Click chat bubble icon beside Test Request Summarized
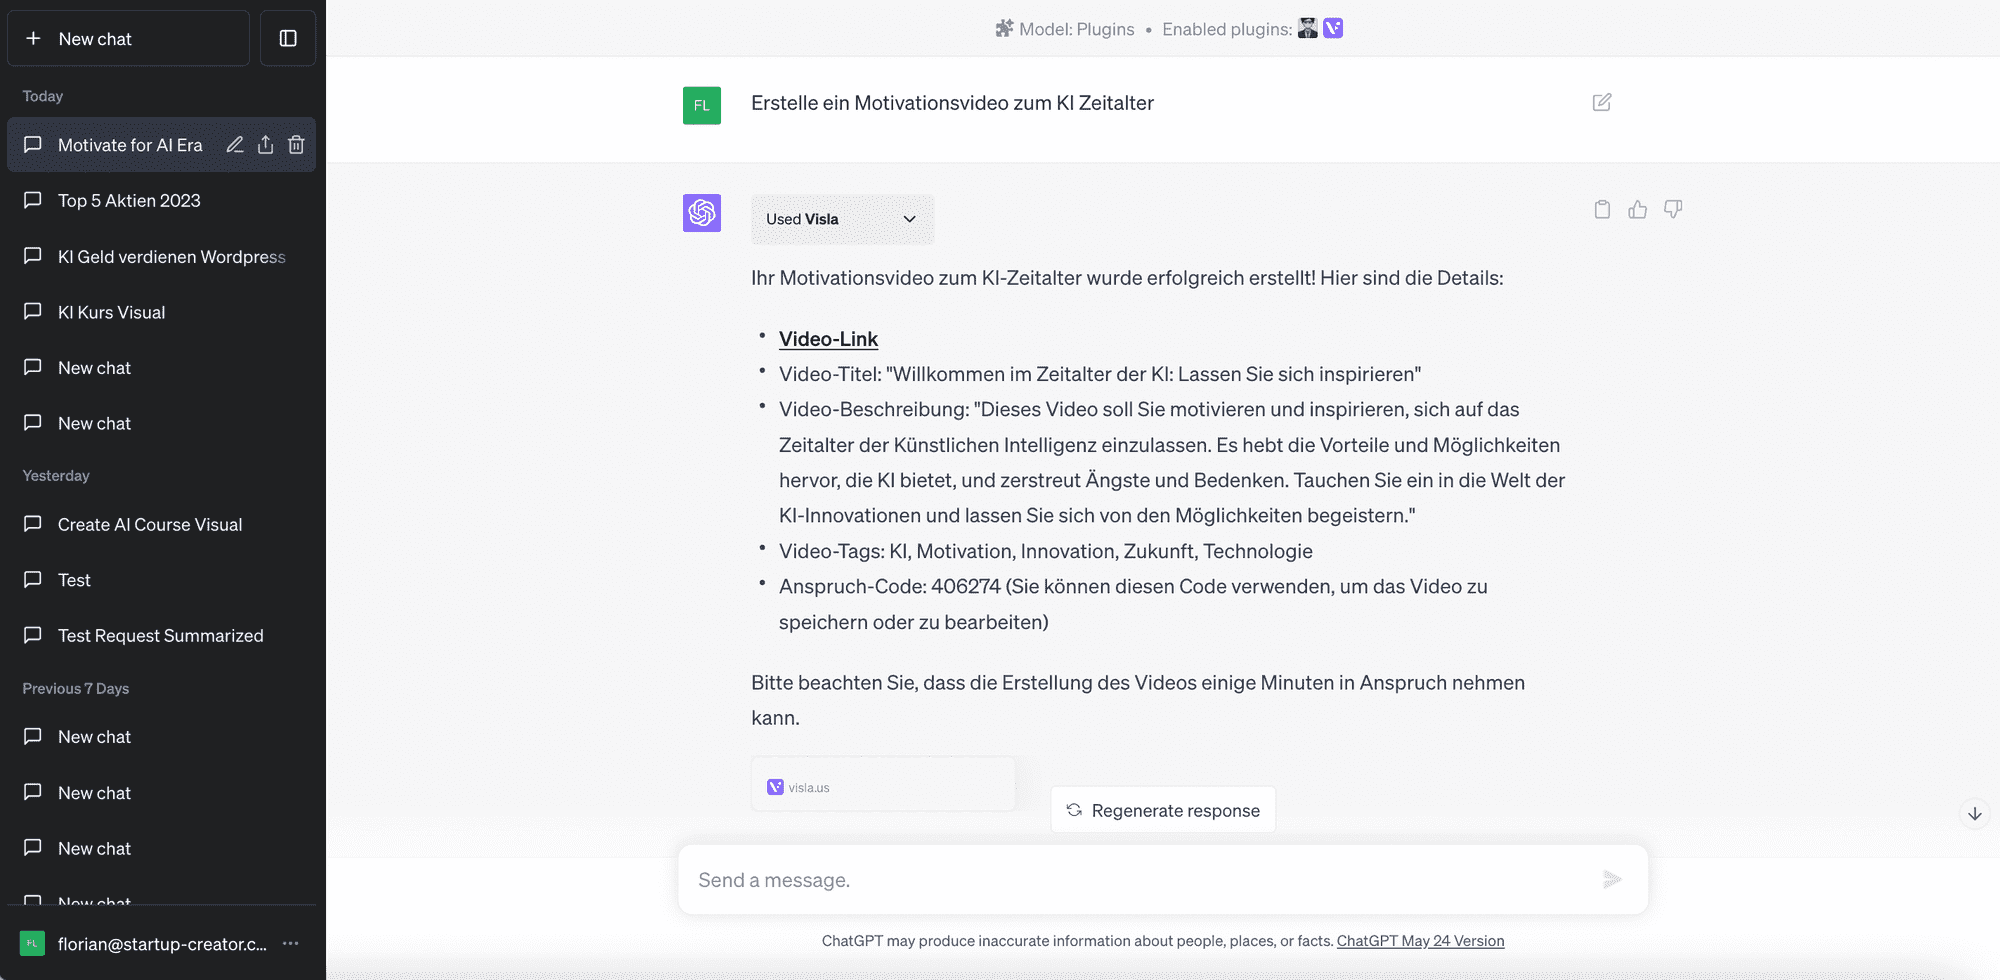 [33, 635]
